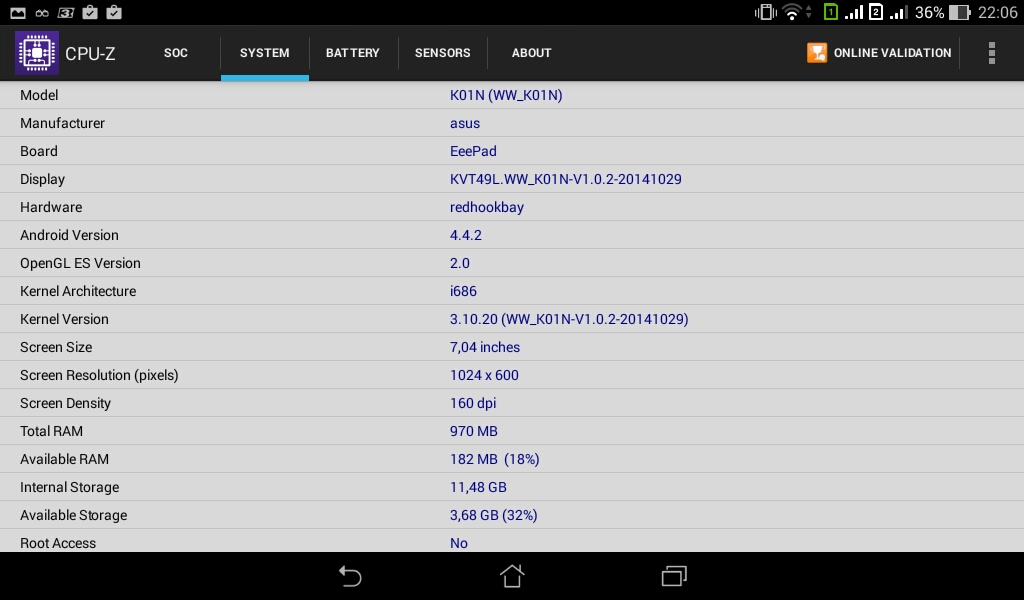Switch to the SENSORS tab
The image size is (1024, 600).
[443, 53]
